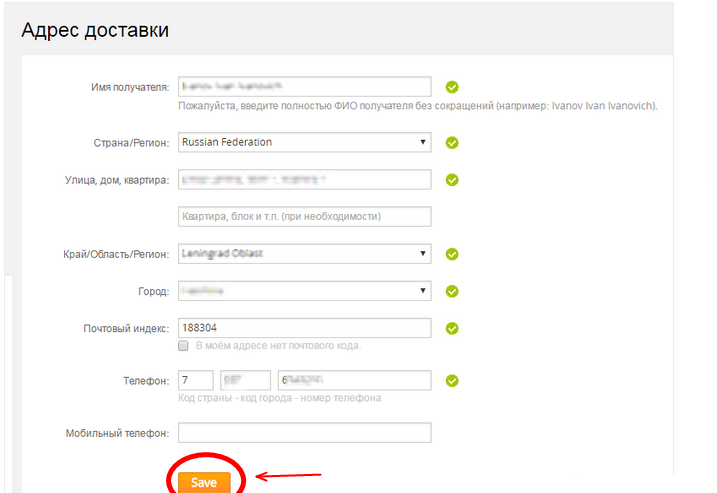The width and height of the screenshot is (717, 493).
Task: Click the green checkmark beside Телефон
Action: point(452,380)
